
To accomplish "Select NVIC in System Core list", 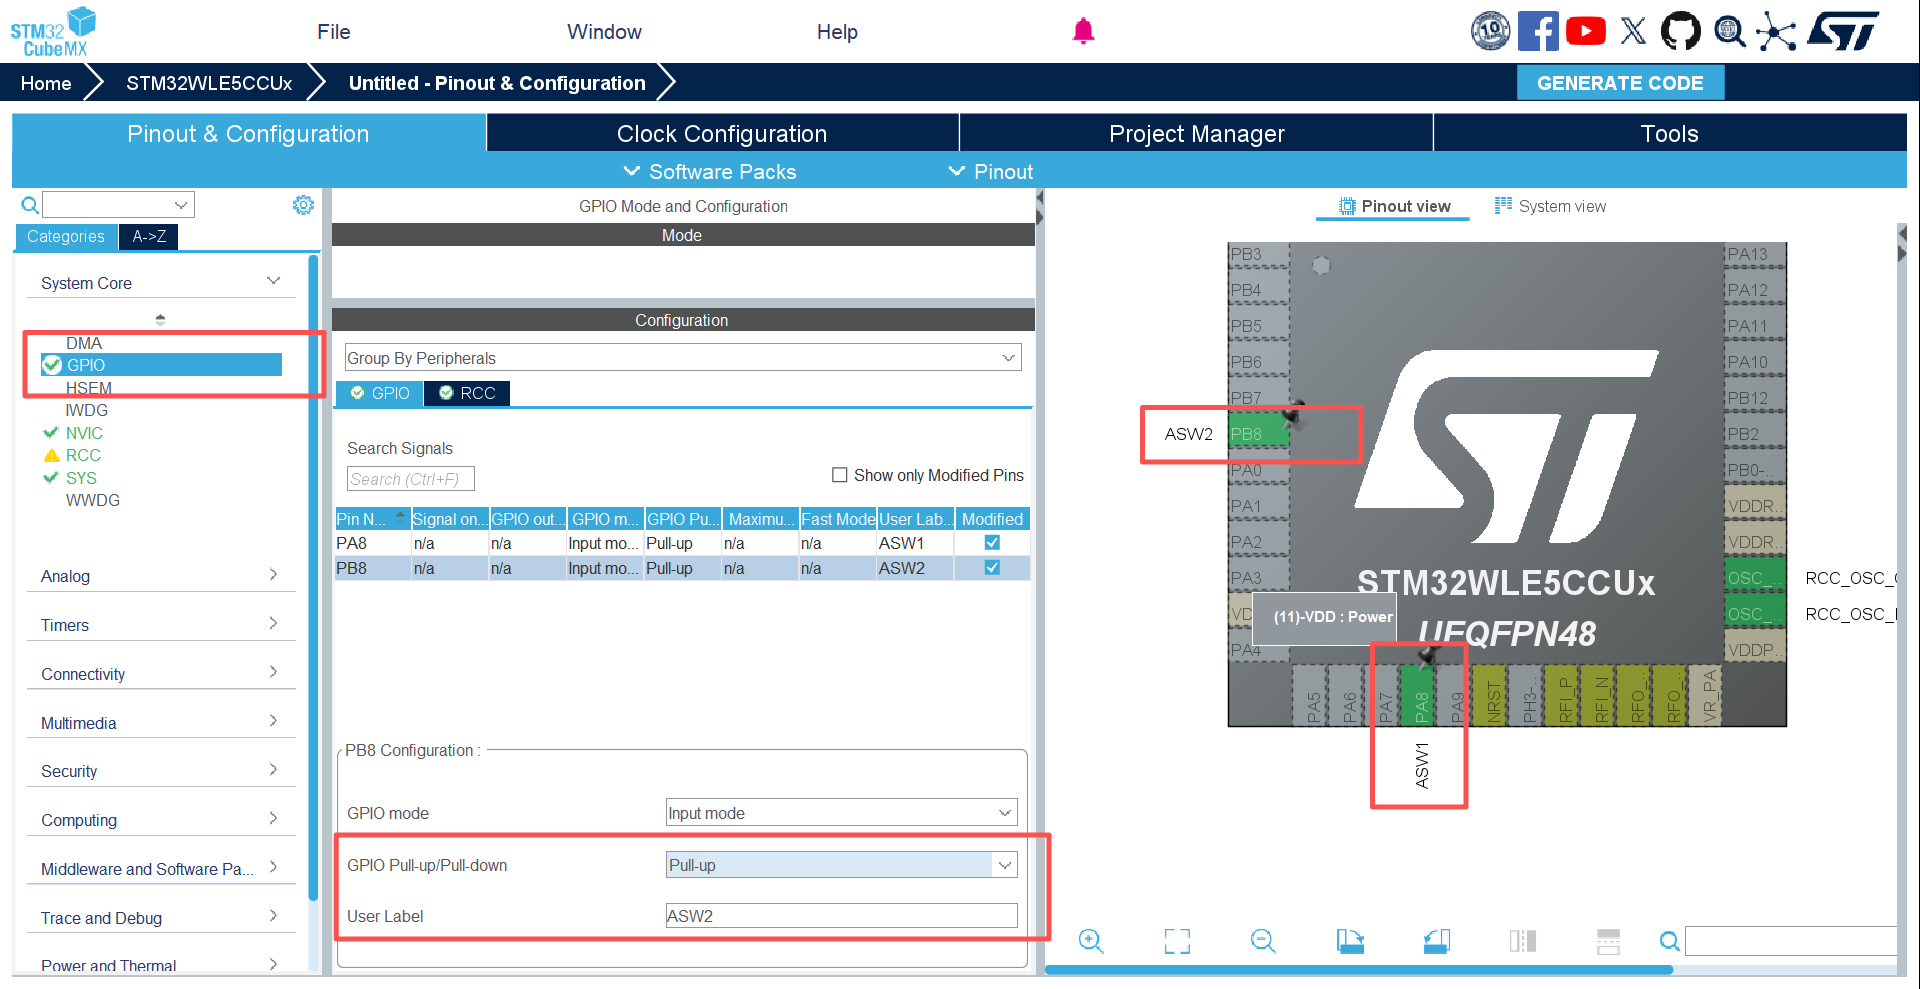I will pos(84,433).
